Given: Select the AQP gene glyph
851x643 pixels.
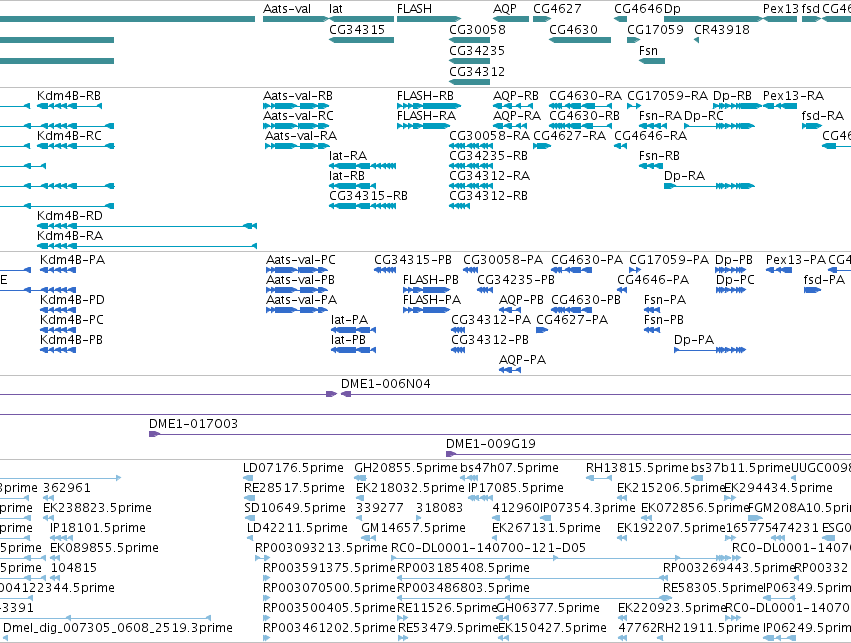Looking at the screenshot, I should pyautogui.click(x=511, y=19).
